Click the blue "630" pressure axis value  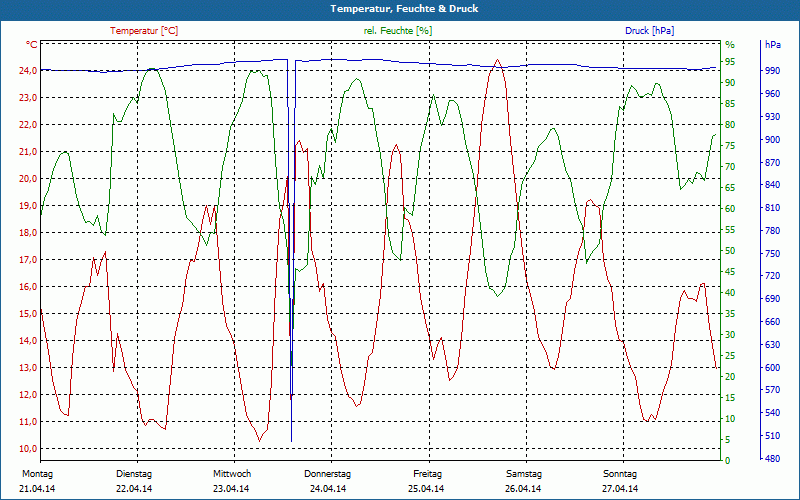(773, 345)
